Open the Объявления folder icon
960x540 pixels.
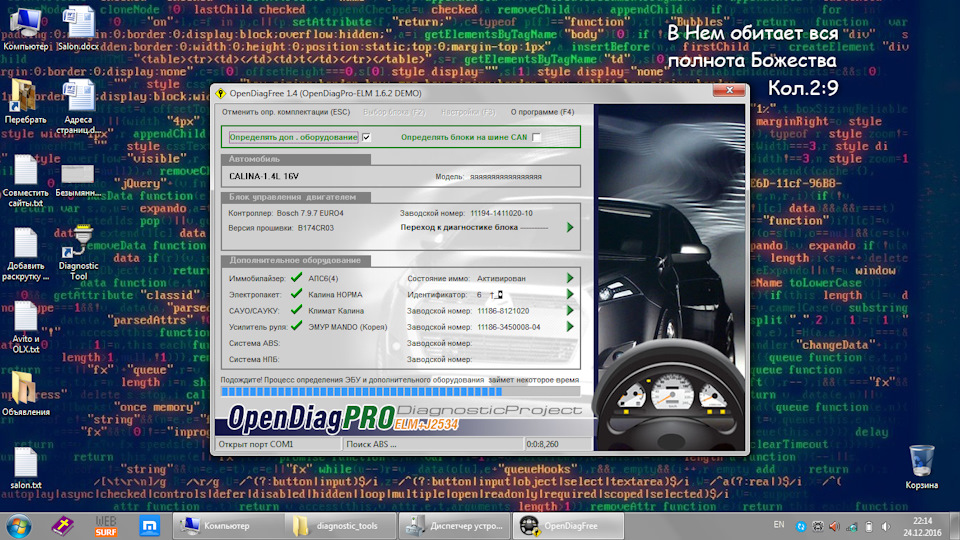[25, 393]
